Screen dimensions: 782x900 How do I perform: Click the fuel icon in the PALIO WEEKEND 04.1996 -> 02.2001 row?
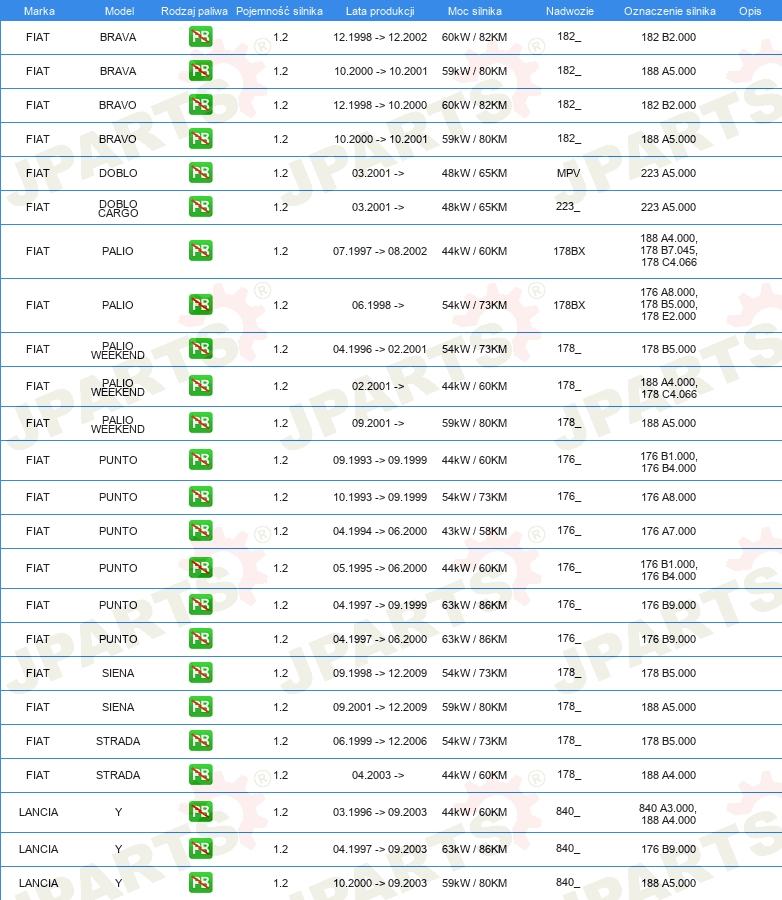[x=200, y=349]
